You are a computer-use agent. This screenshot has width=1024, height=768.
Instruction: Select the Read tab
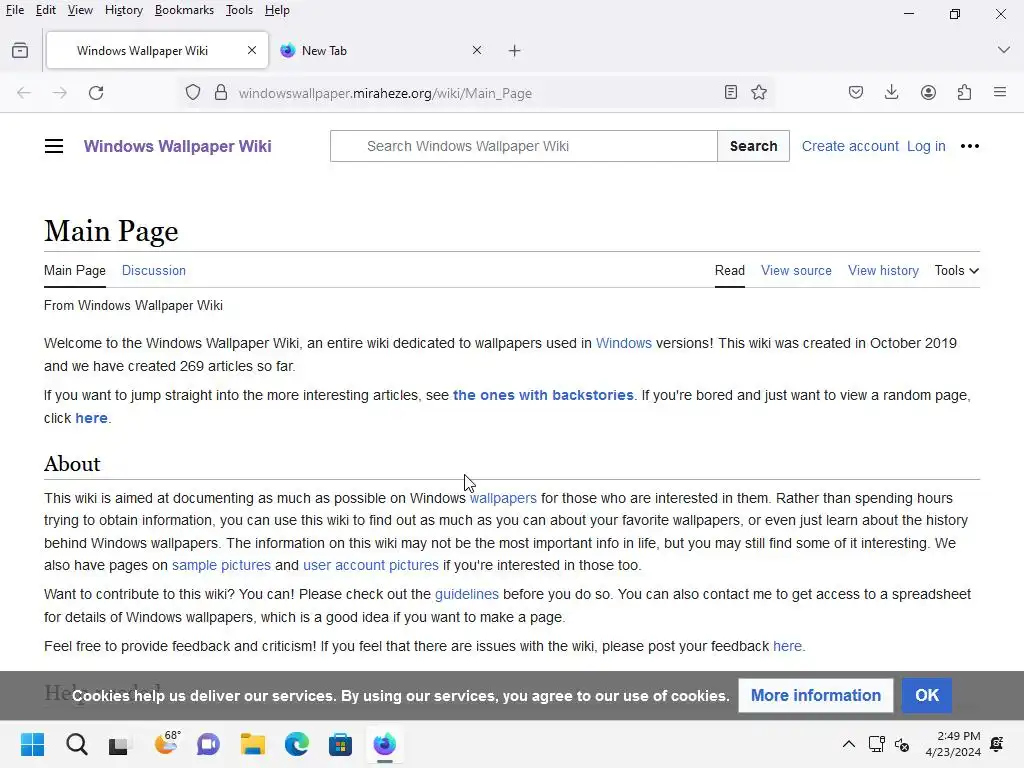point(729,270)
